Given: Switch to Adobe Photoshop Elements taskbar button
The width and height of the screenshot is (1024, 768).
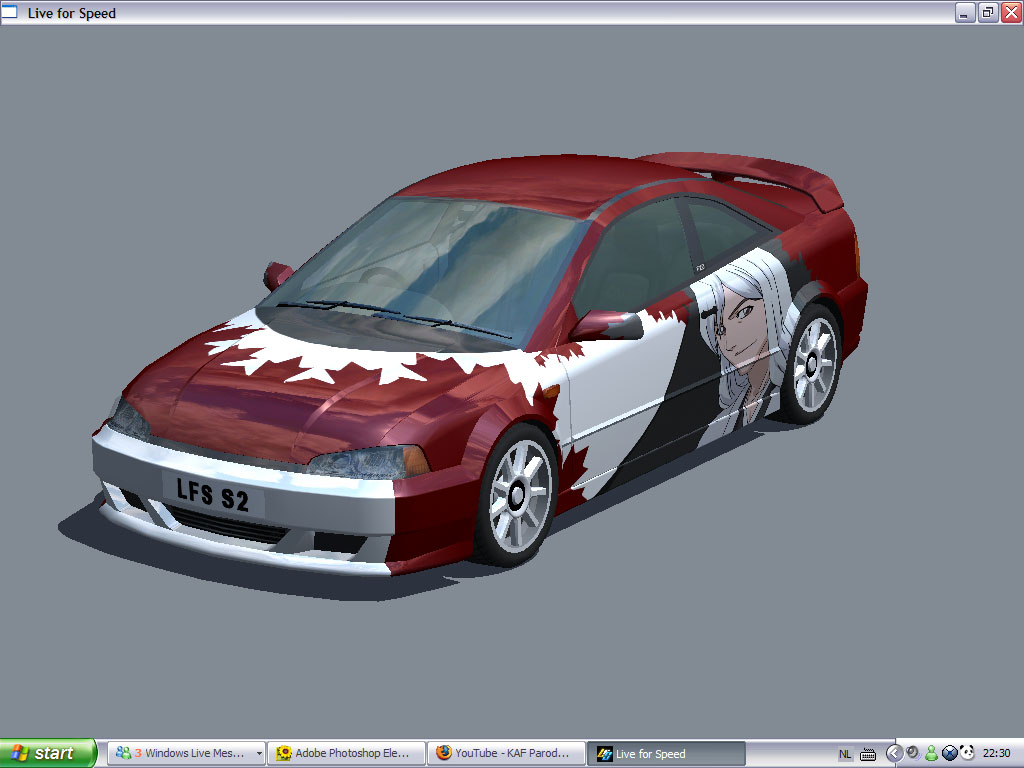Looking at the screenshot, I should 346,753.
